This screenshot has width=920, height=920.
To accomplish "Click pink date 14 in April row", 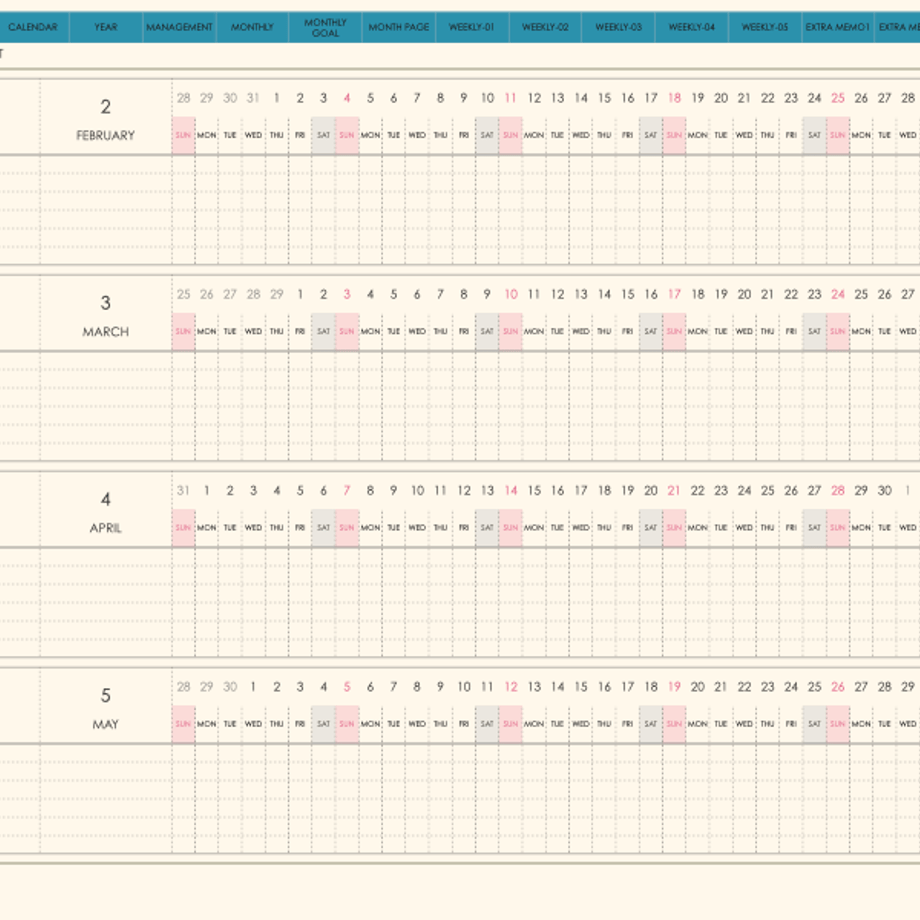I will pos(510,491).
